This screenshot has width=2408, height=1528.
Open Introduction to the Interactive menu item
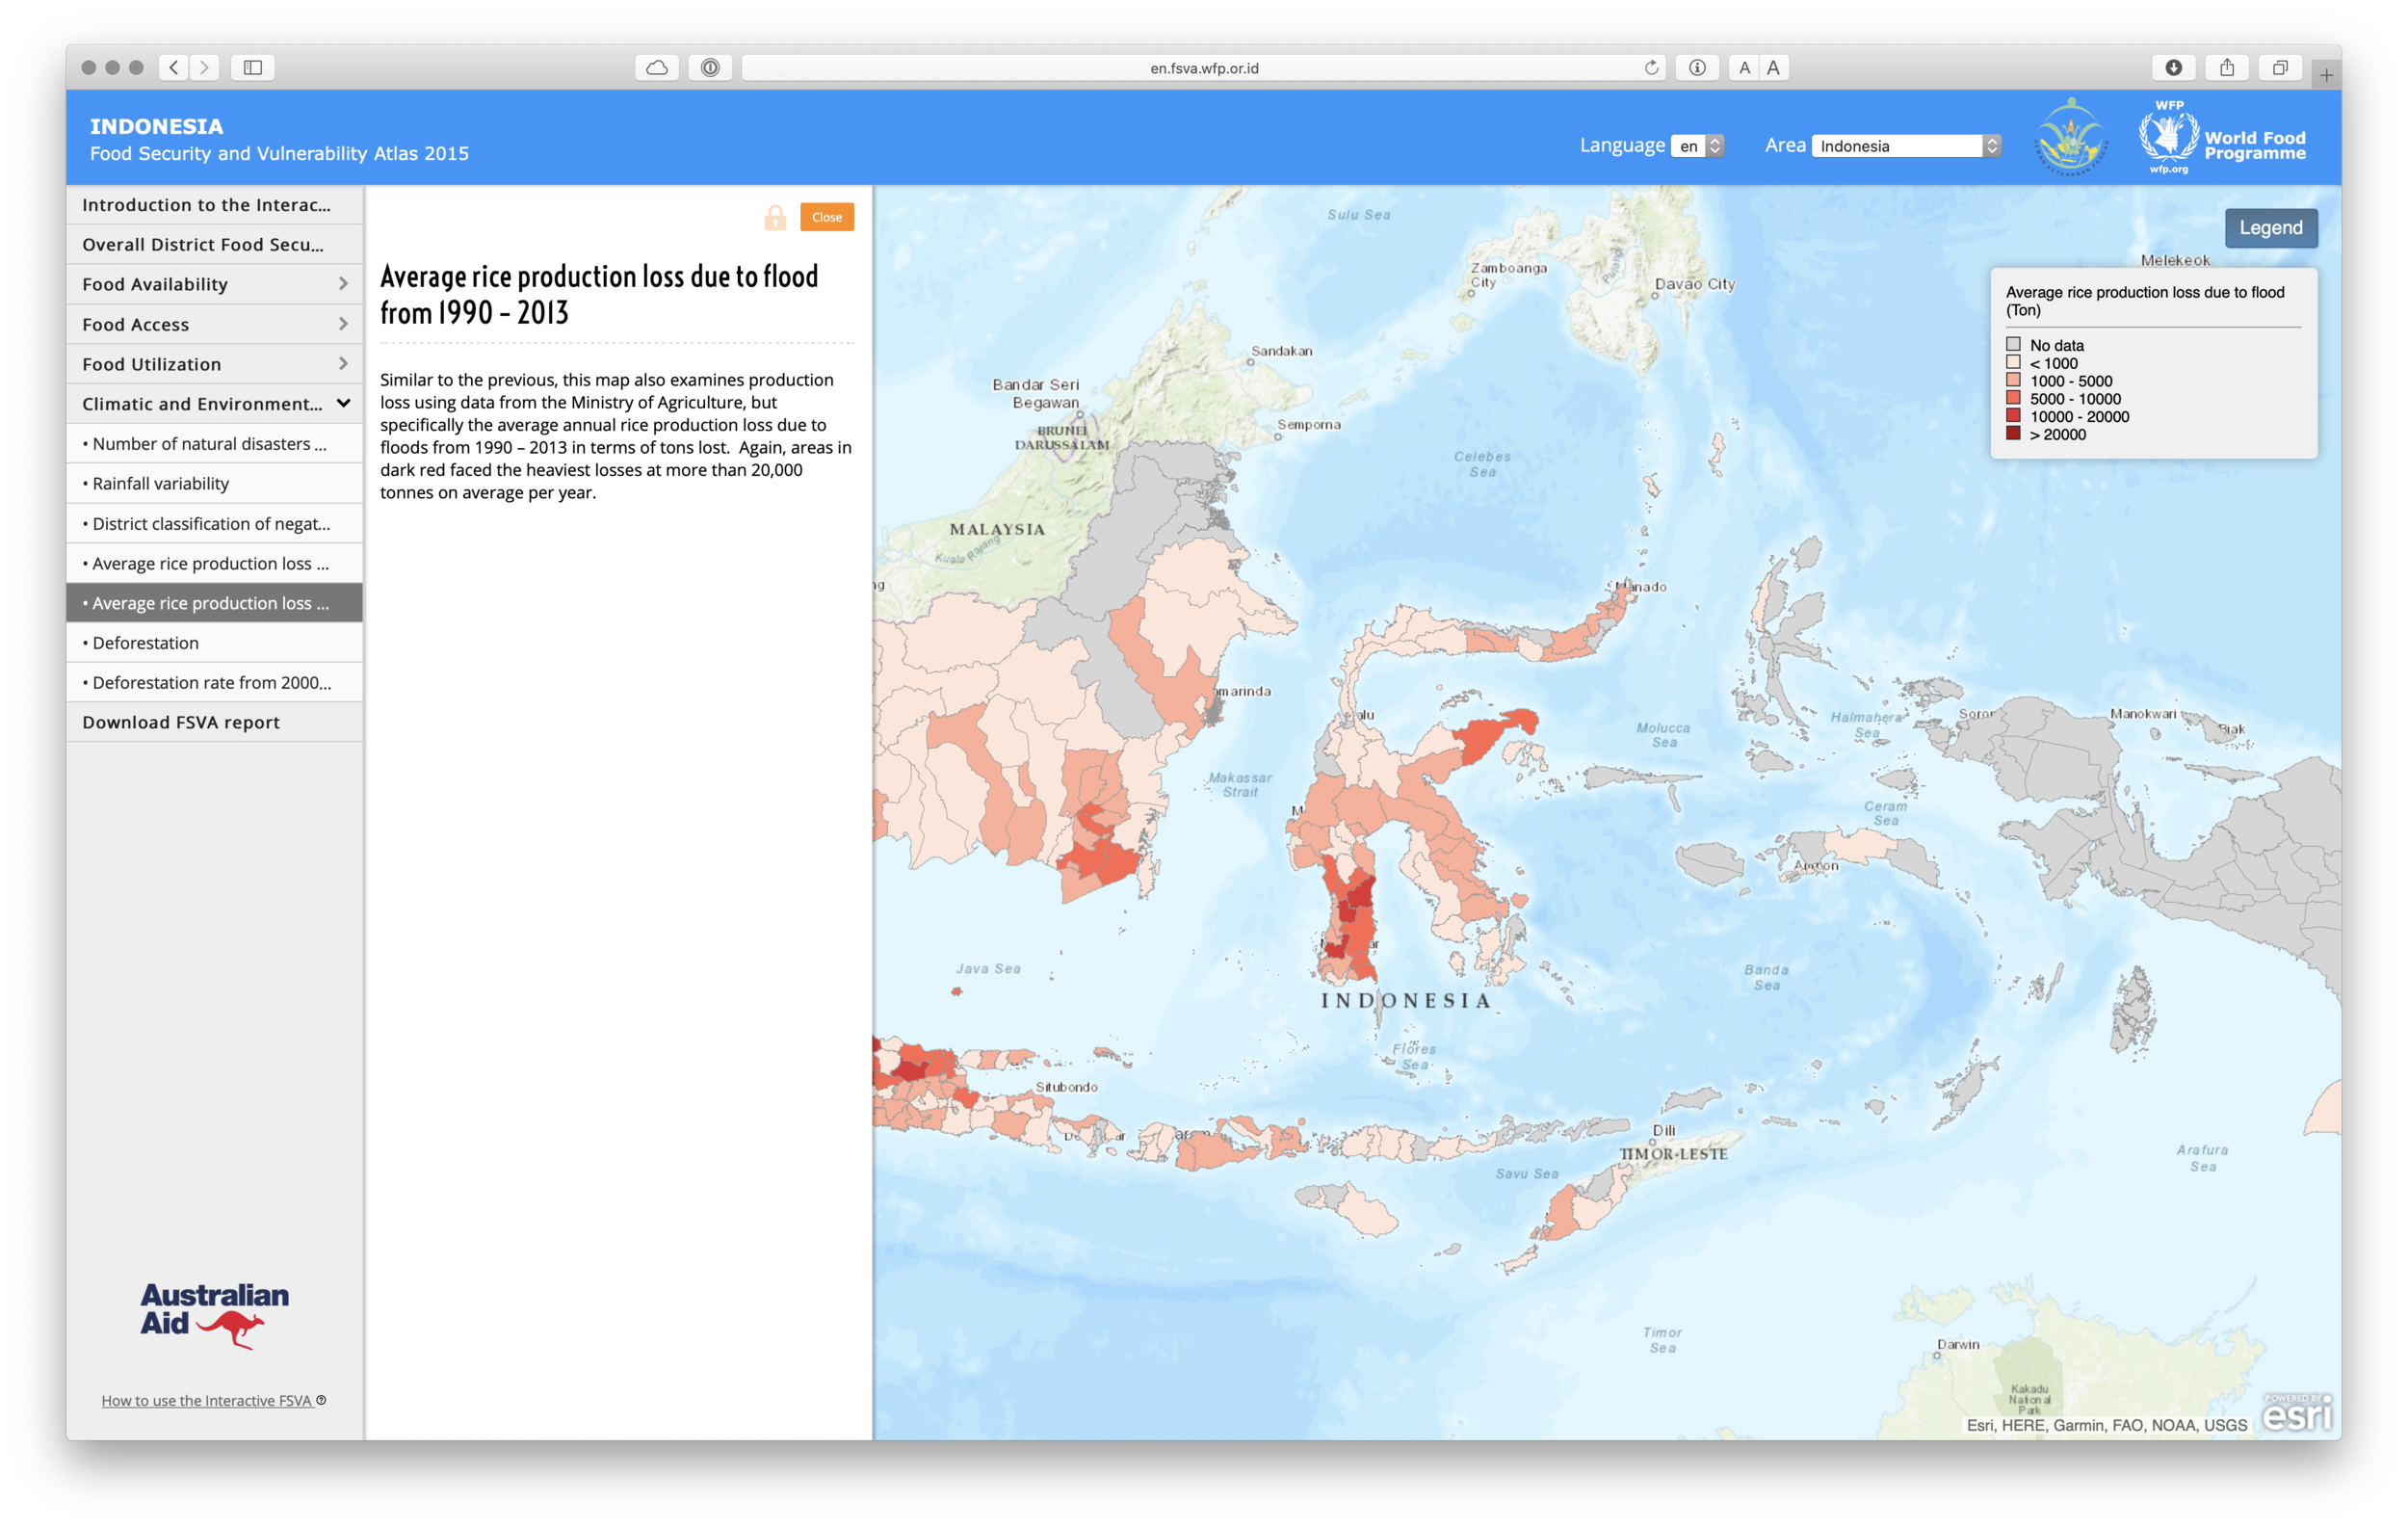point(214,205)
